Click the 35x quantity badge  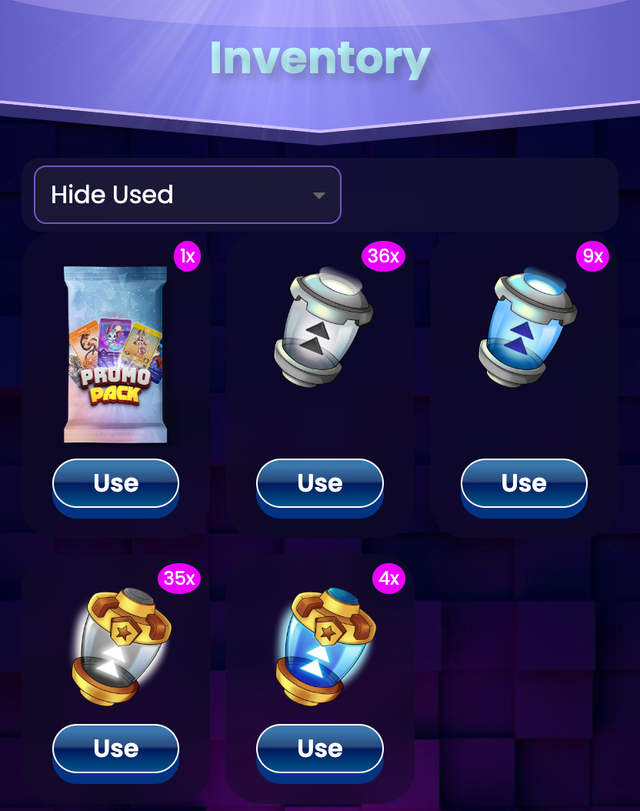(179, 578)
